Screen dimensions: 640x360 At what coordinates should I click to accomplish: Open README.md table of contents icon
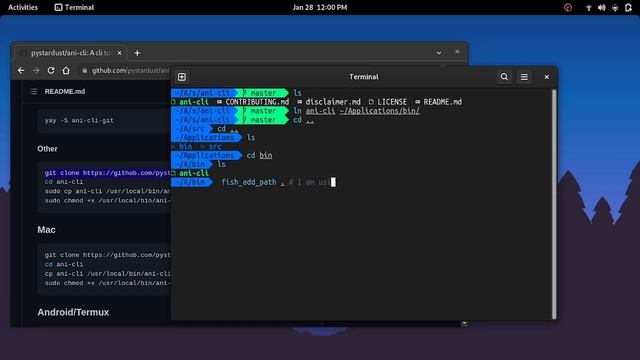coord(33,91)
